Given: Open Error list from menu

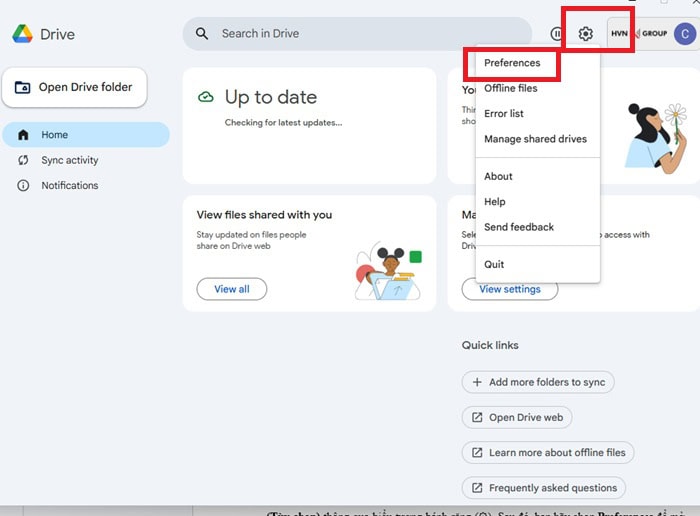Looking at the screenshot, I should coord(504,114).
